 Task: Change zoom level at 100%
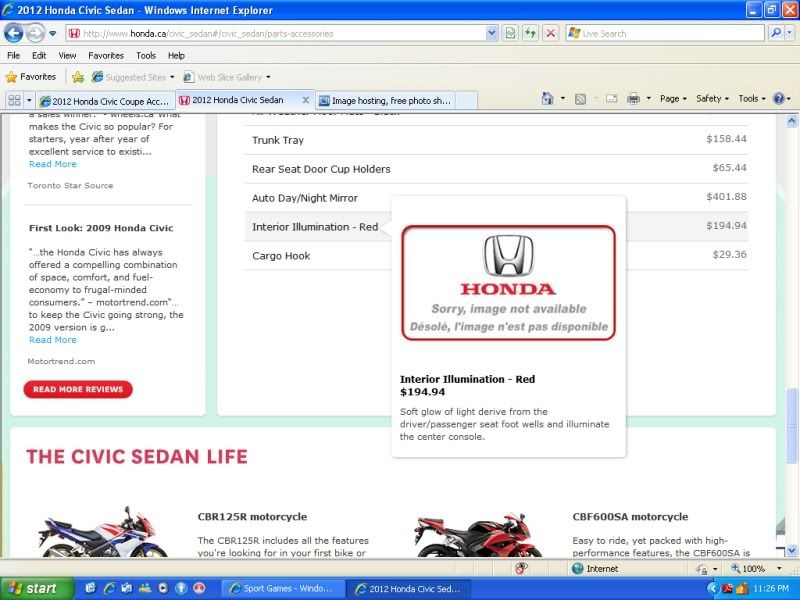tap(756, 568)
